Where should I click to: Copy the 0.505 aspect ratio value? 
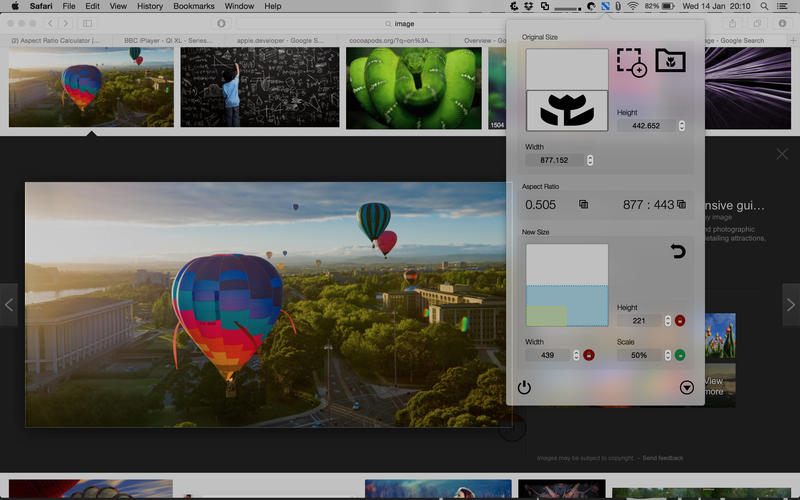[583, 205]
